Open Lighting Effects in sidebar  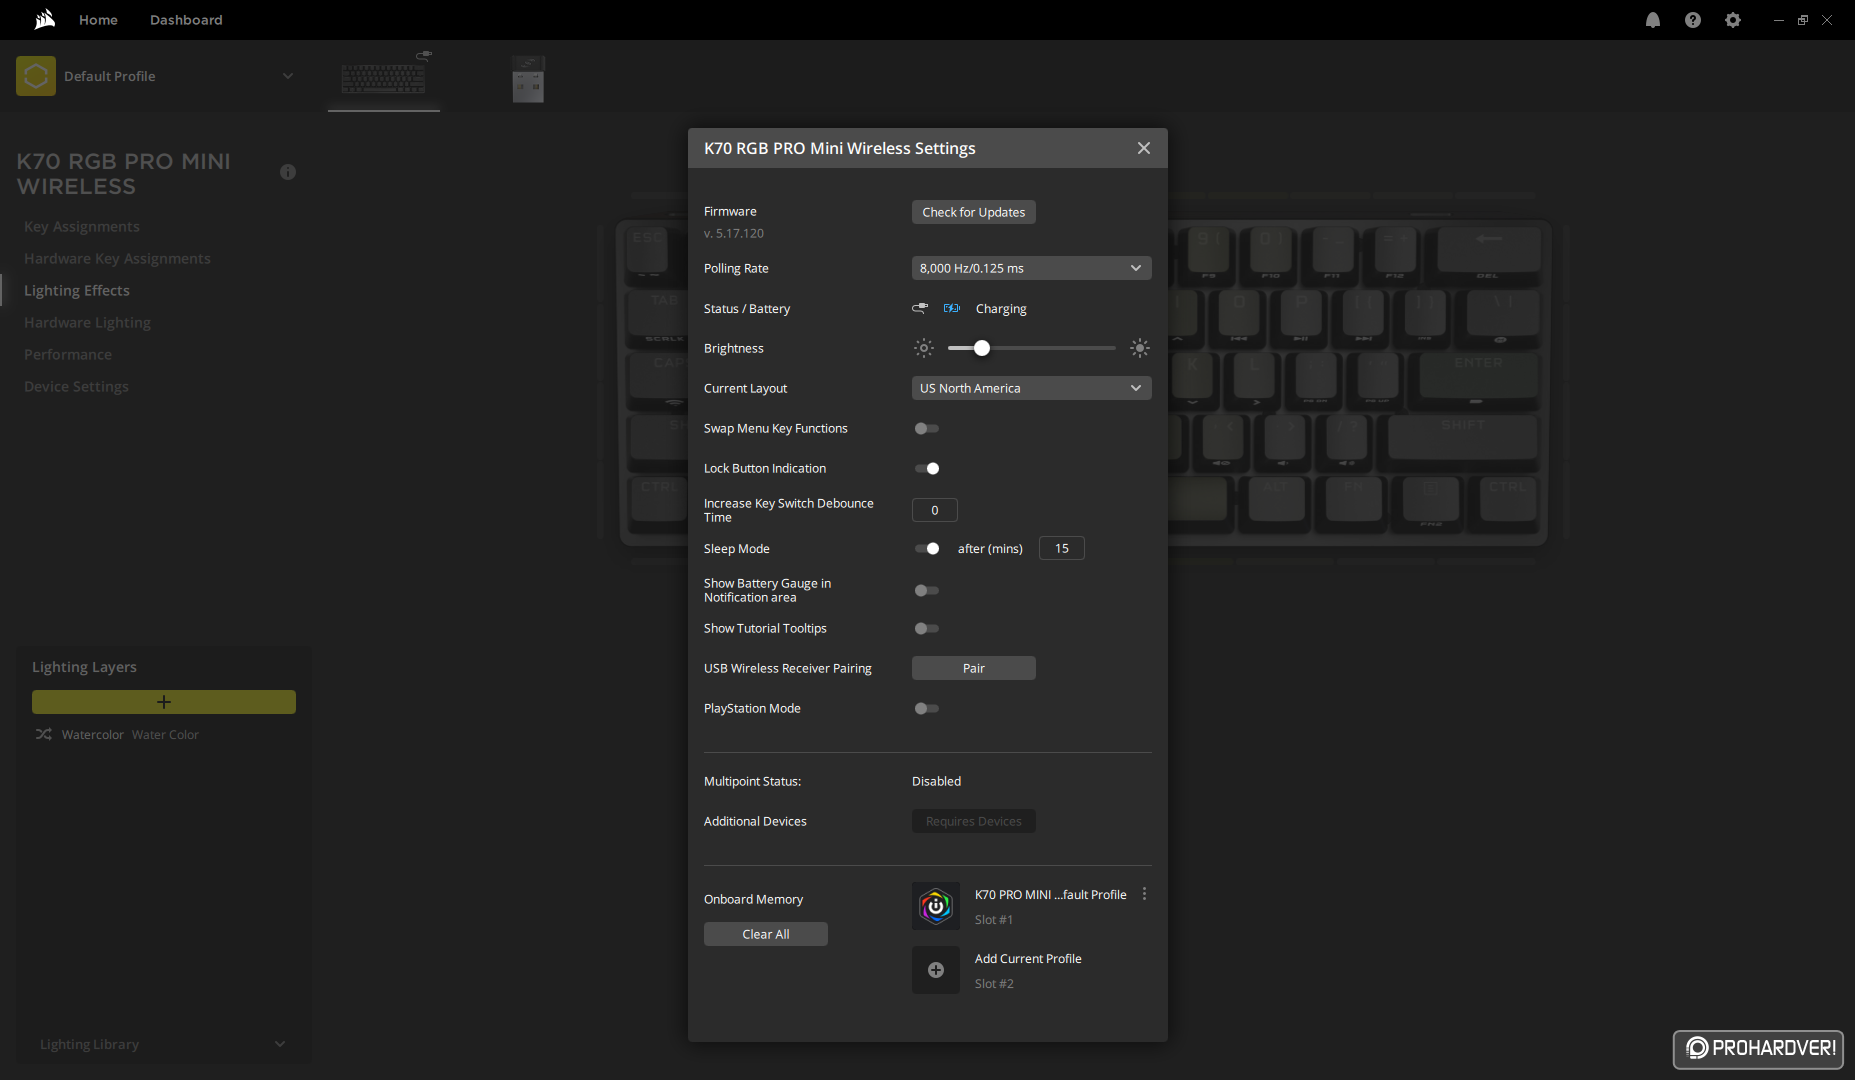pyautogui.click(x=77, y=291)
